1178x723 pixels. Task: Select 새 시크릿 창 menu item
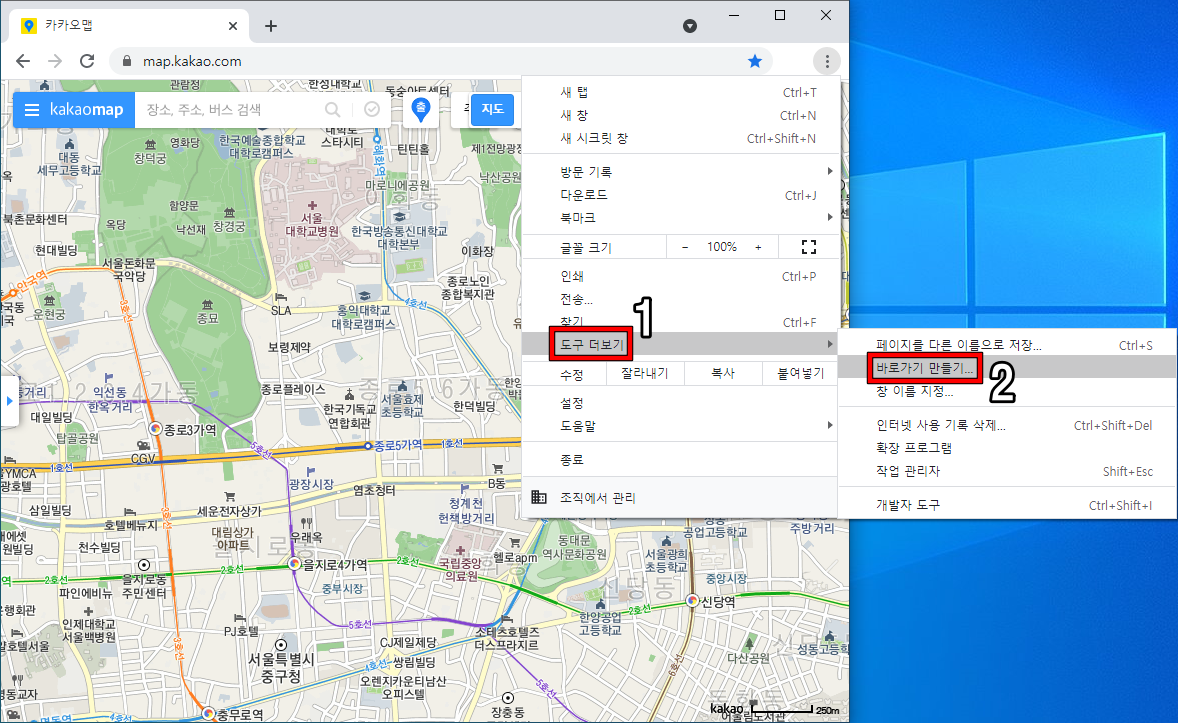[x=680, y=138]
